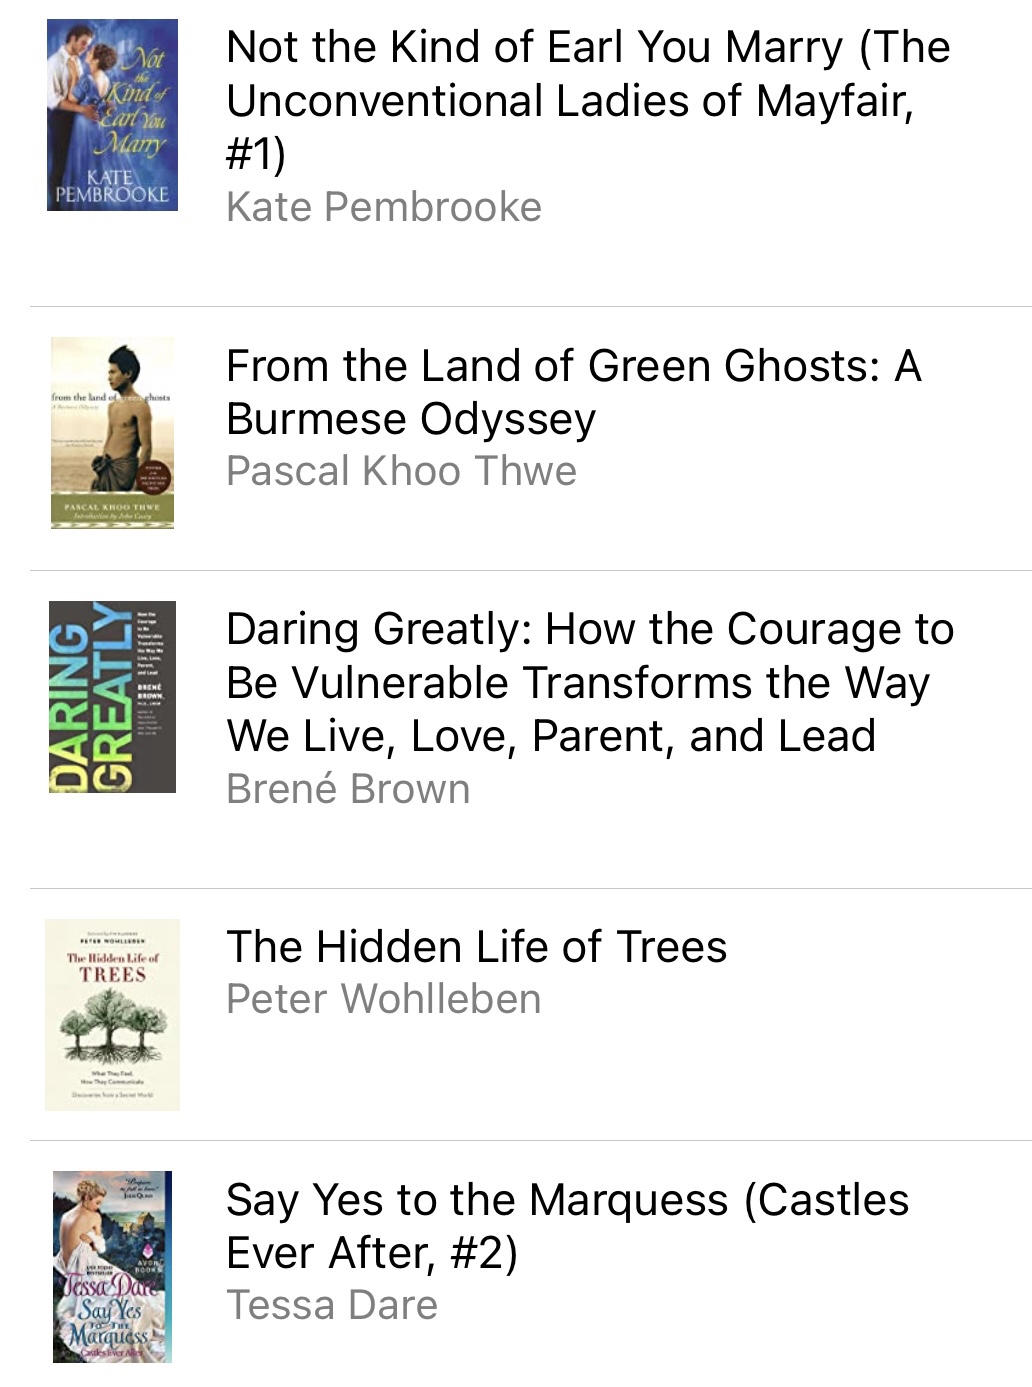
Task: Tap The Hidden Life of Trees cover
Action: click(x=112, y=1014)
